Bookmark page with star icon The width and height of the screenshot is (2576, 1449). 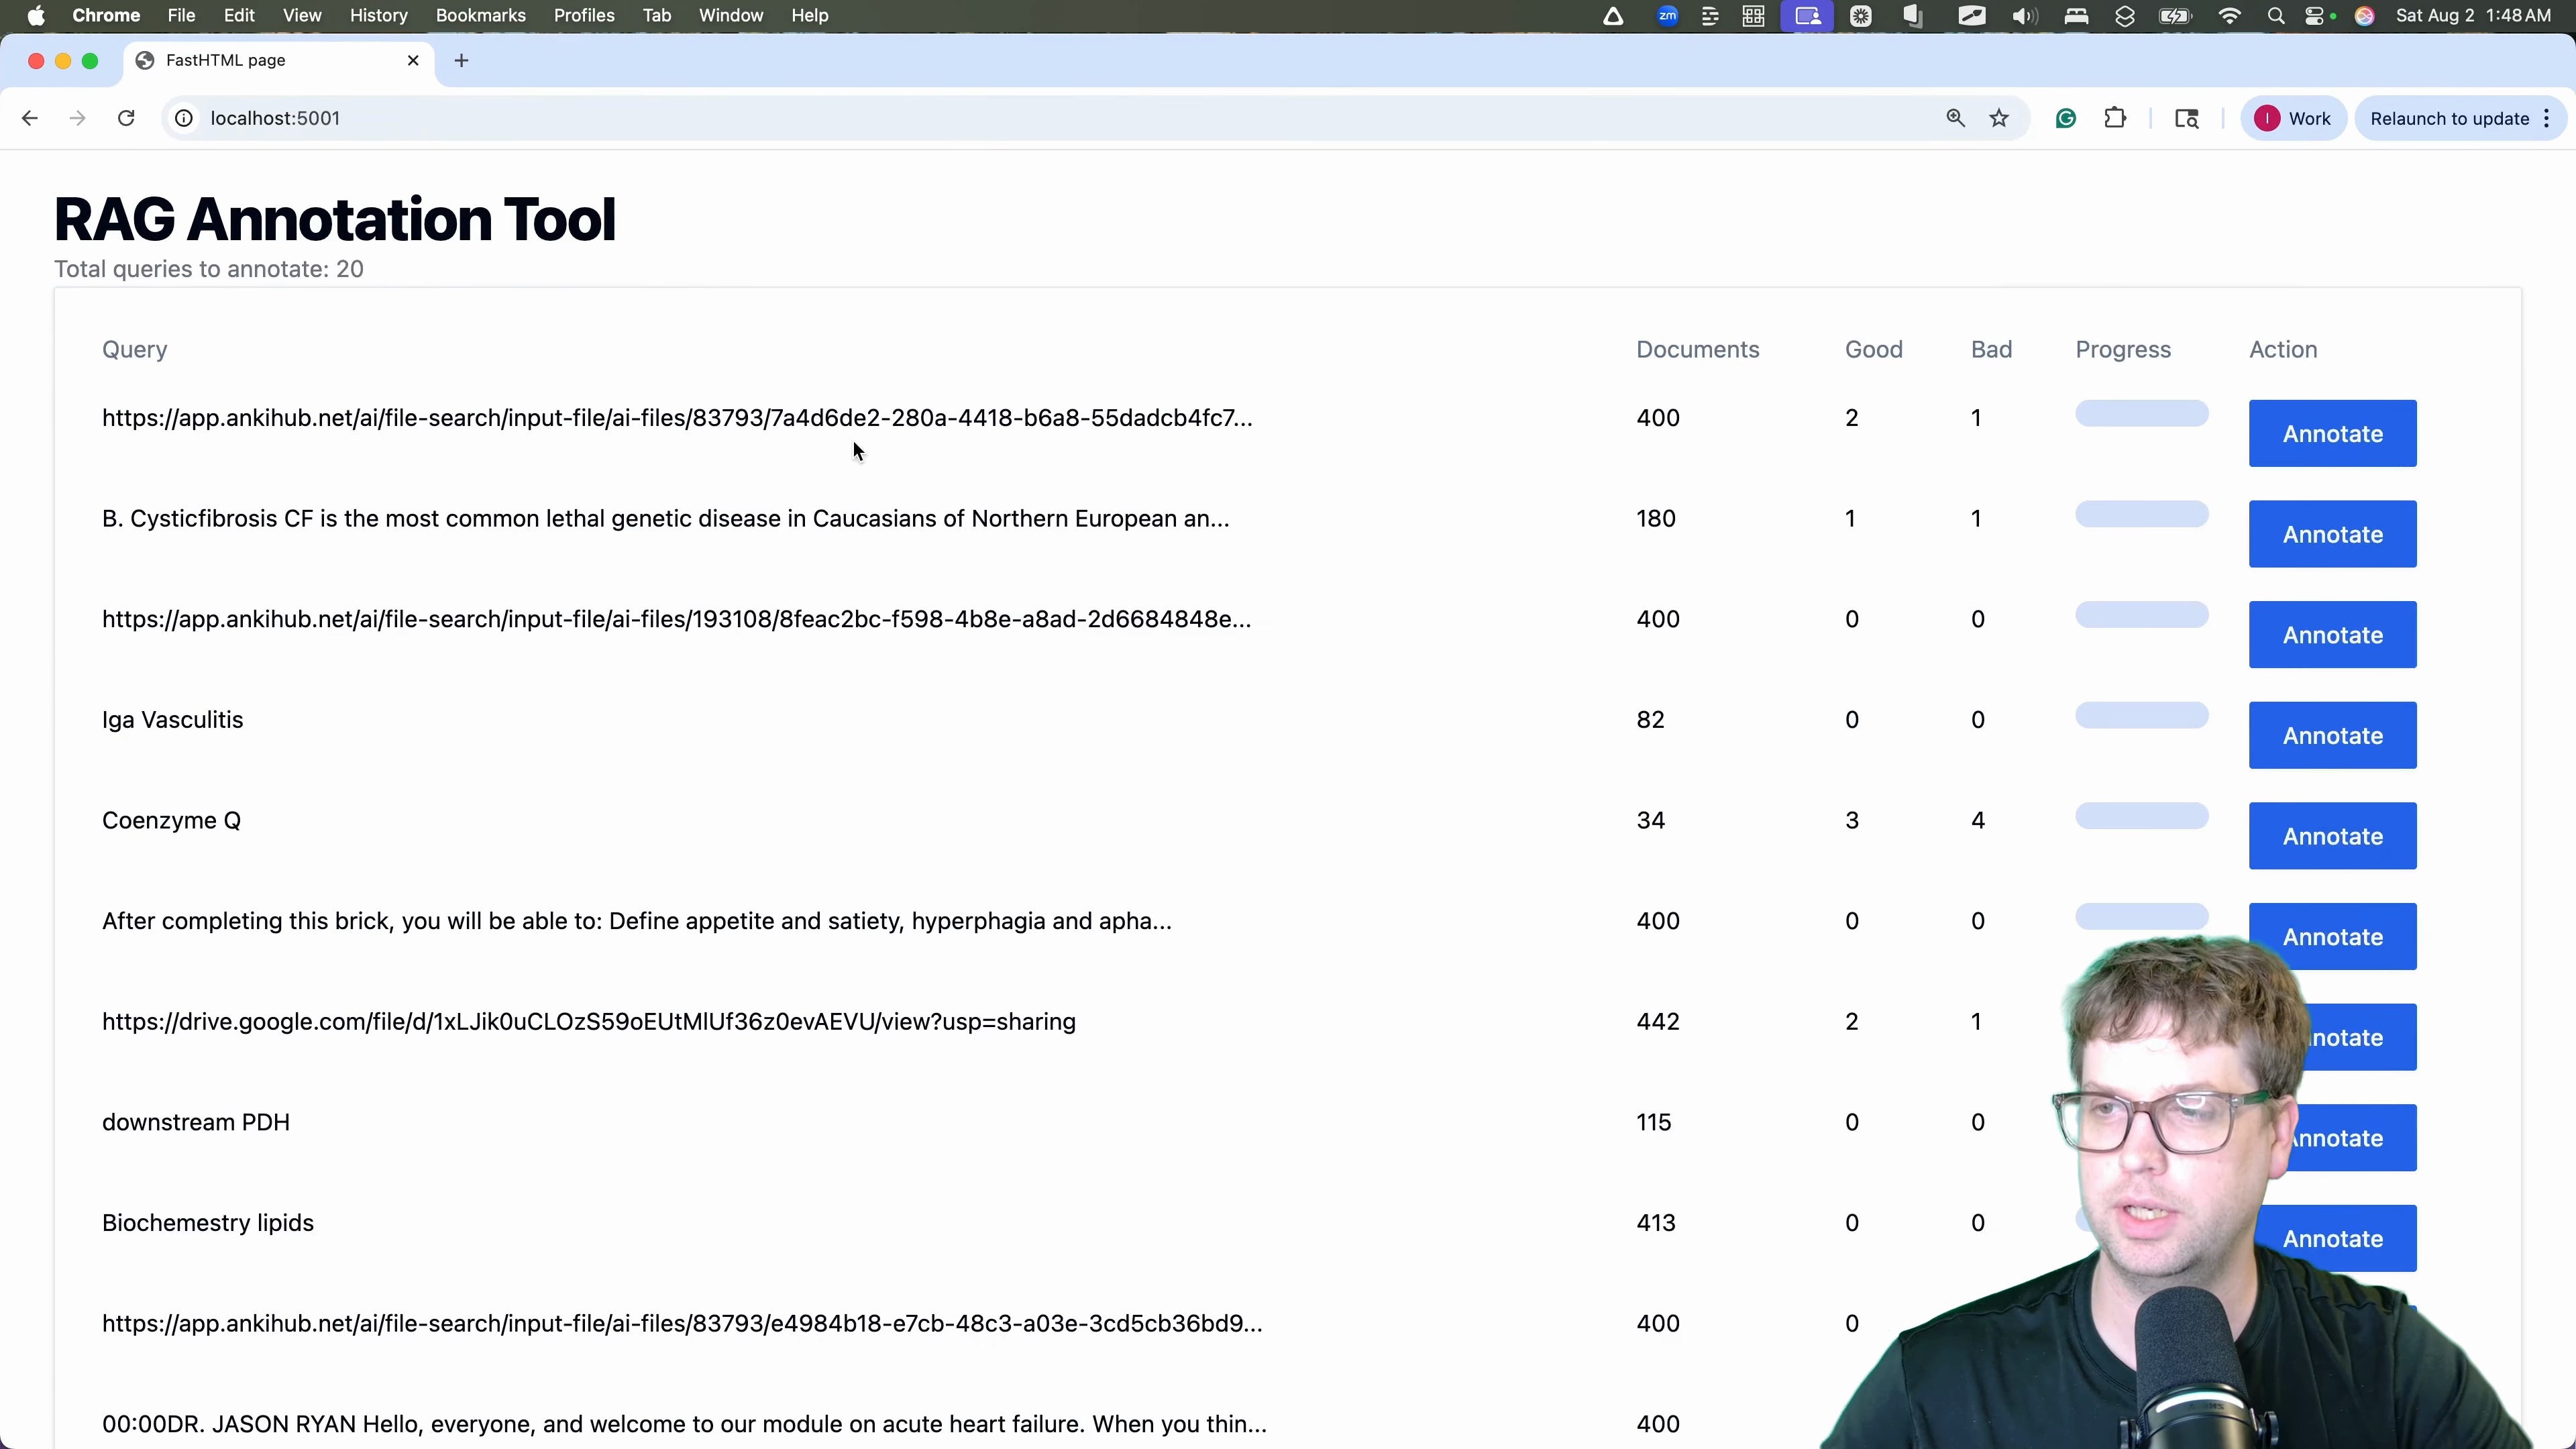tap(1999, 118)
